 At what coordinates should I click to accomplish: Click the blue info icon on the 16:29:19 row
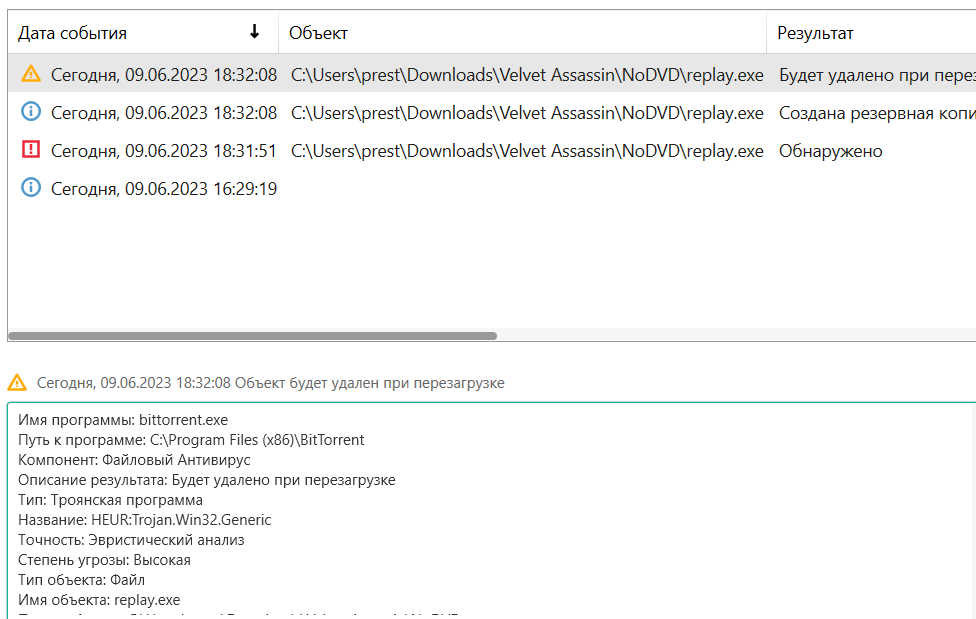point(31,188)
